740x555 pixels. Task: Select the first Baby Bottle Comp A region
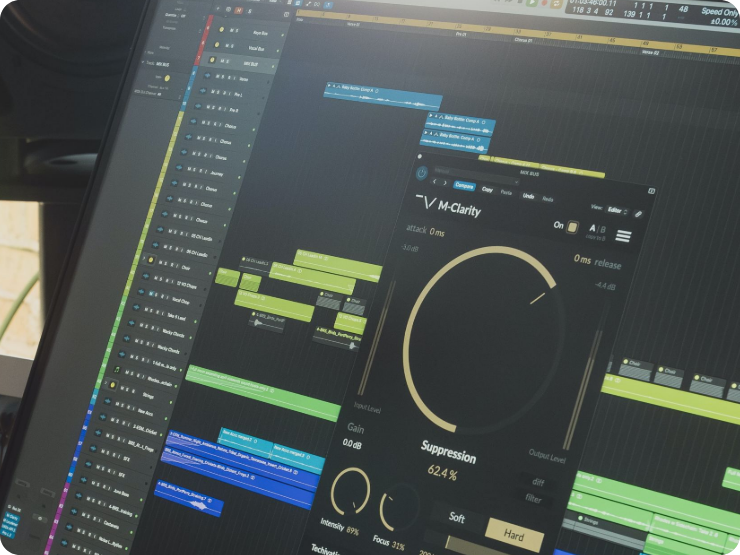pyautogui.click(x=383, y=96)
